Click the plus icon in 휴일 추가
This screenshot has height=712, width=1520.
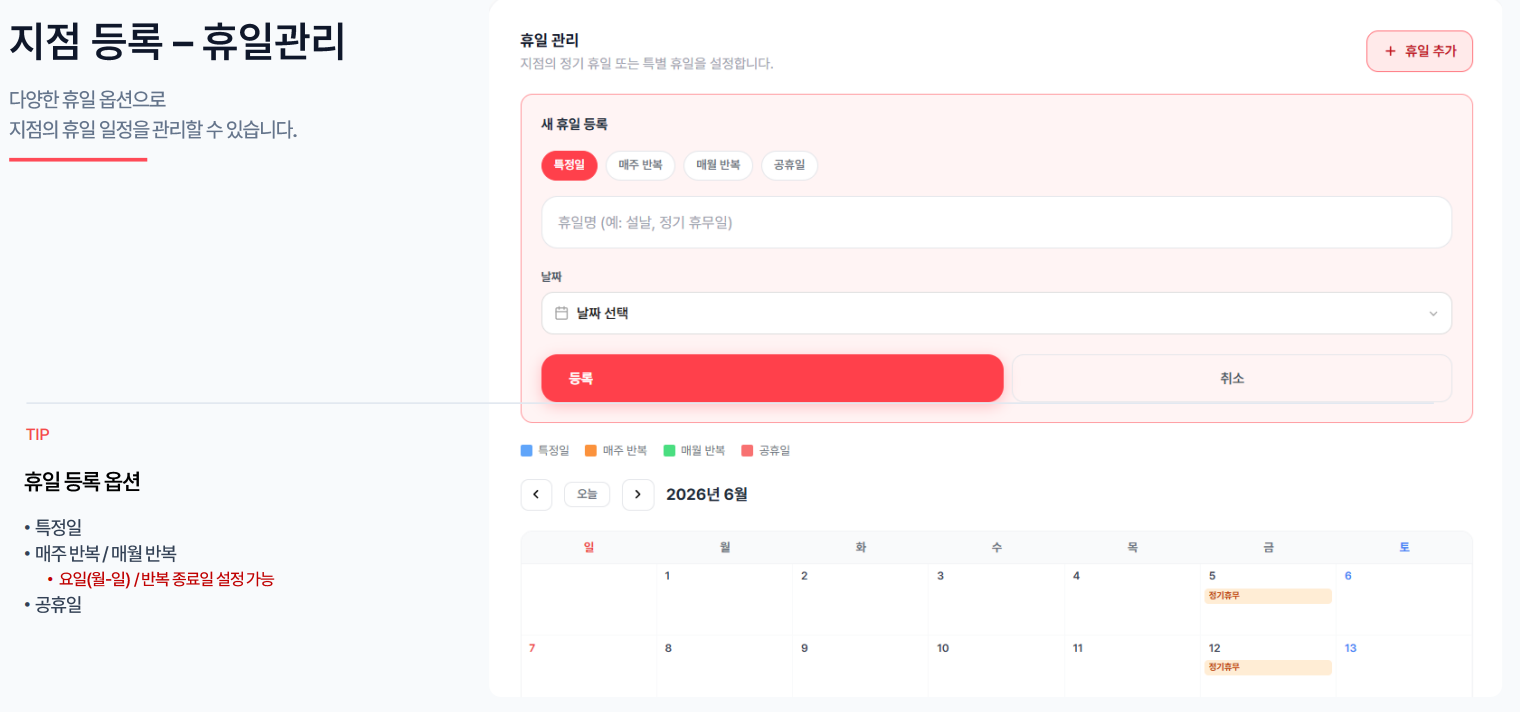pyautogui.click(x=1389, y=51)
